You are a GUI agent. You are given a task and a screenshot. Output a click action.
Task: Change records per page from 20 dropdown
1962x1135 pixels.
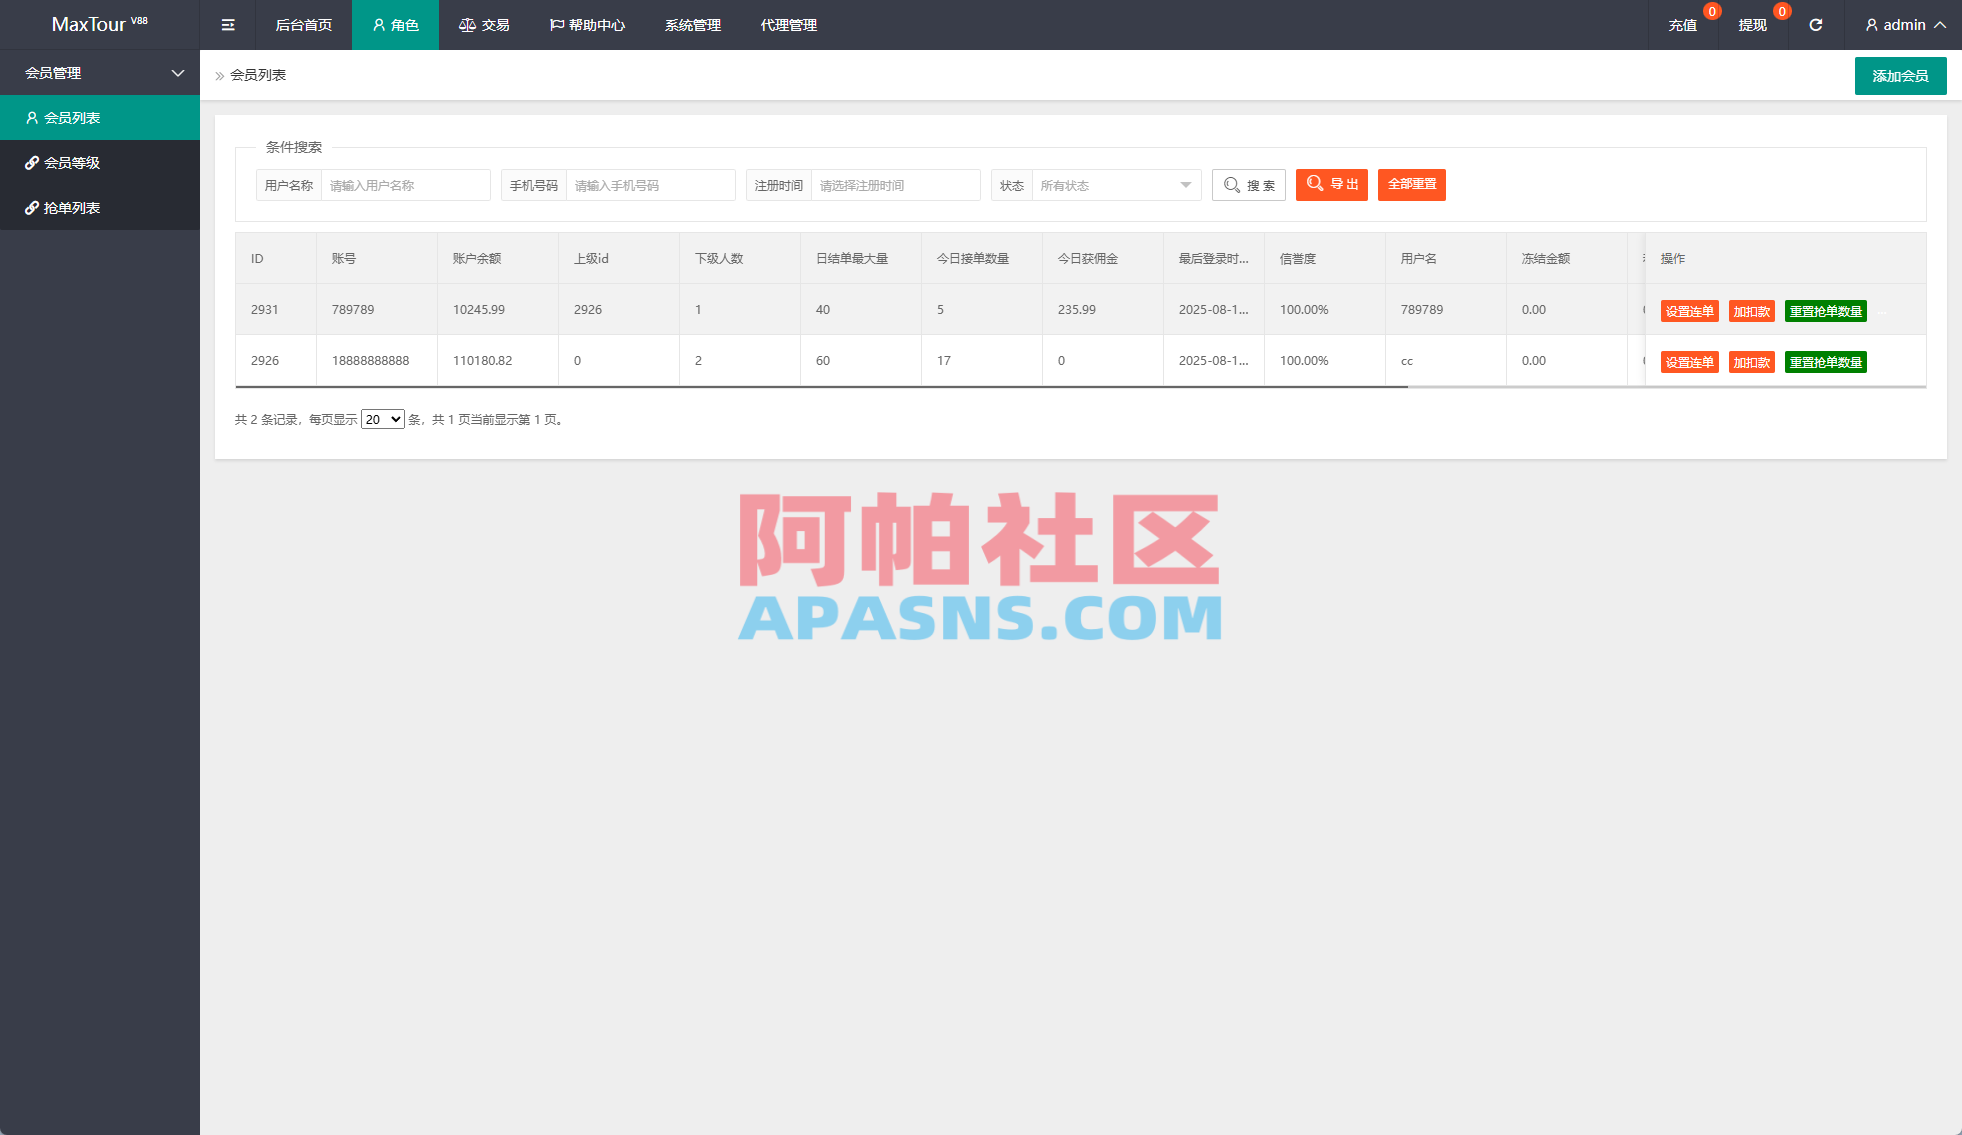point(382,419)
